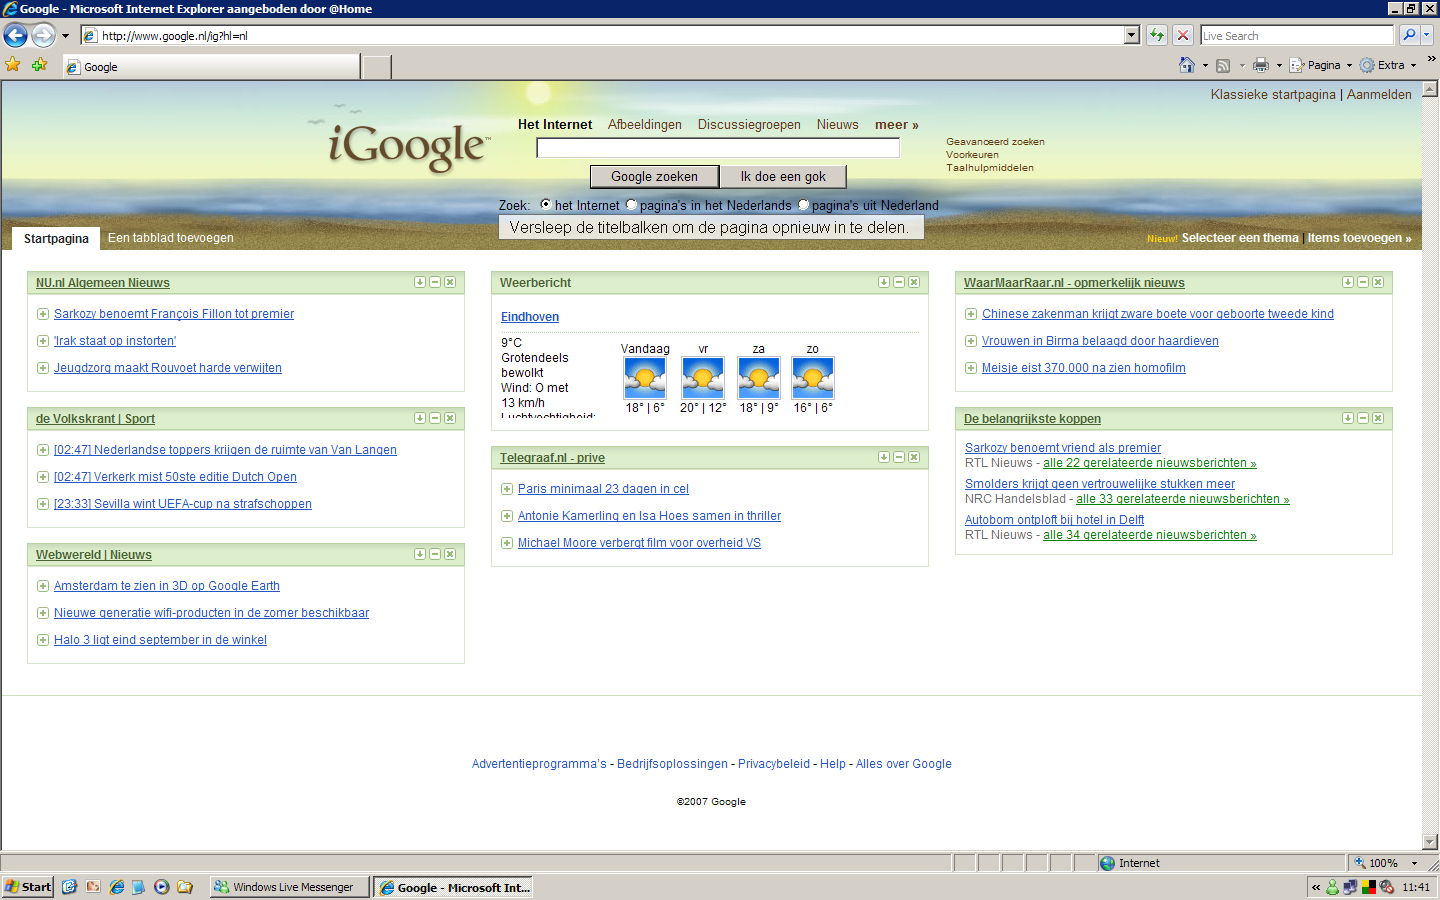Focus the Google search text box
1440x900 pixels.
(x=718, y=148)
